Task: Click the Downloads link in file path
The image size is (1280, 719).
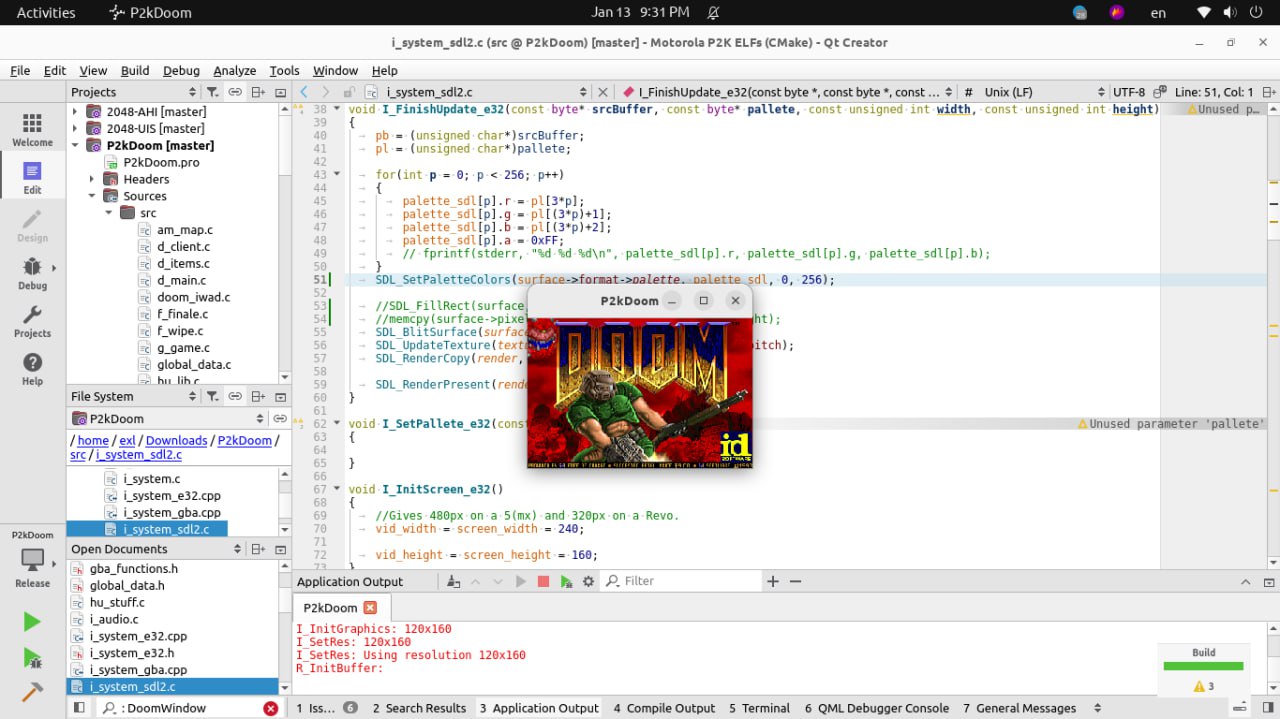Action: click(x=176, y=440)
